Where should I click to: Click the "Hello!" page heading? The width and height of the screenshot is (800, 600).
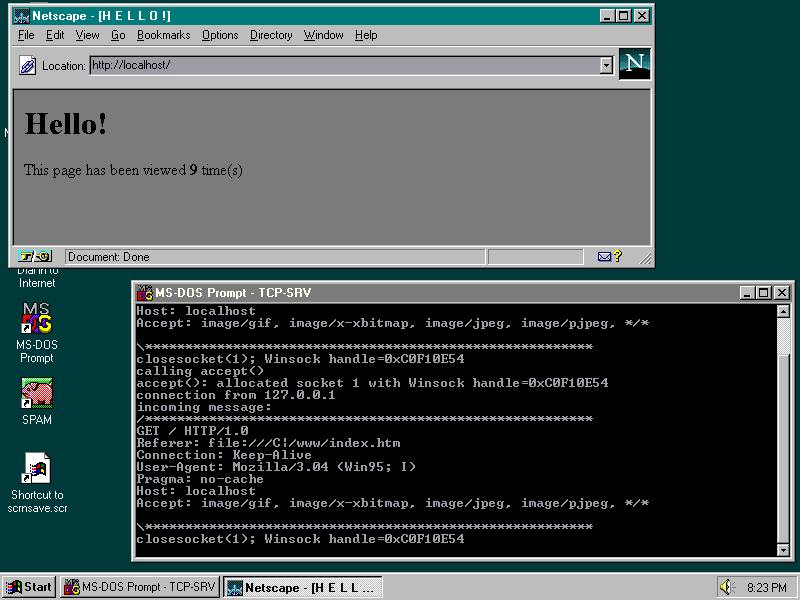66,123
